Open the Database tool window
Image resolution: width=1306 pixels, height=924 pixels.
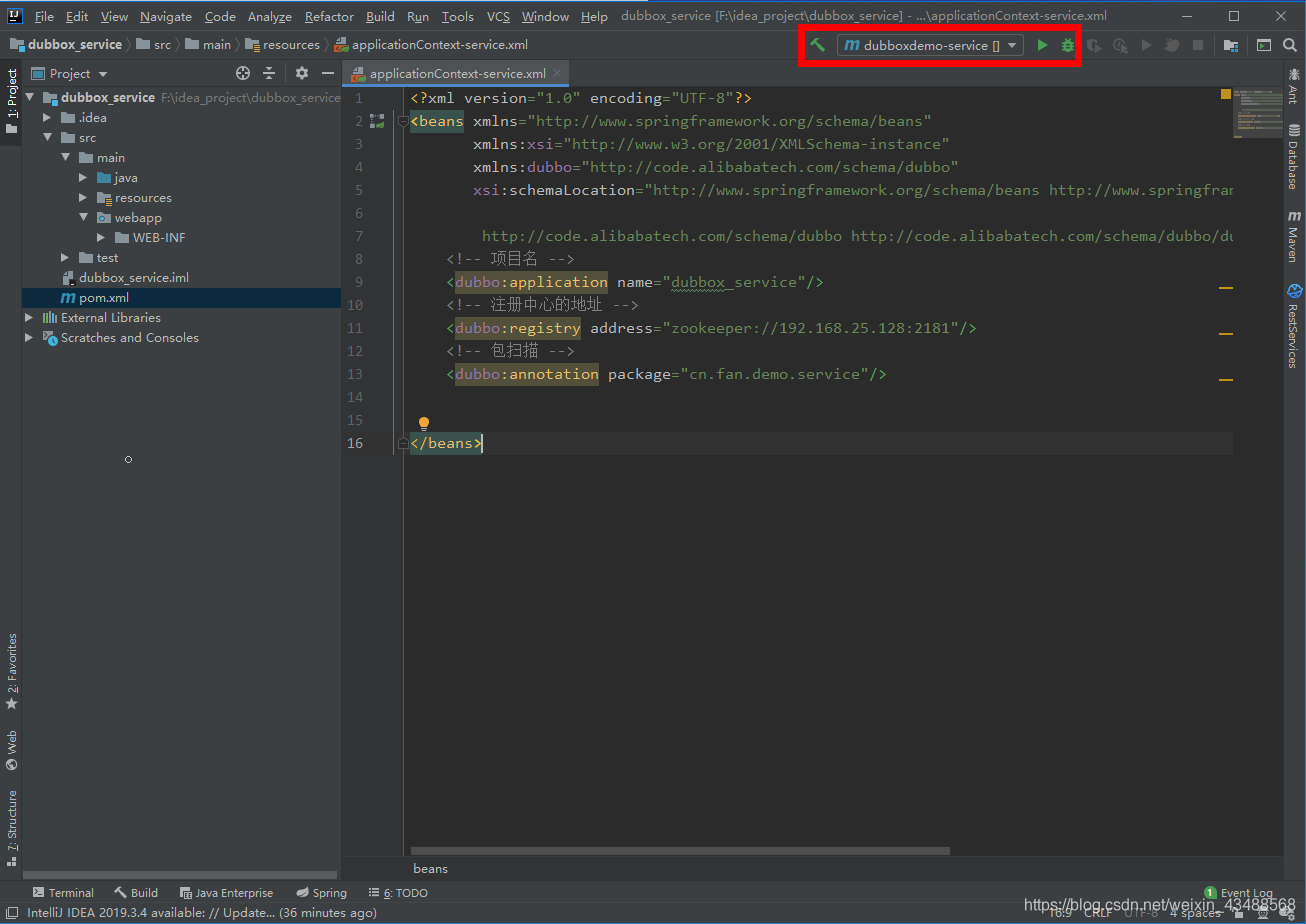pyautogui.click(x=1295, y=155)
